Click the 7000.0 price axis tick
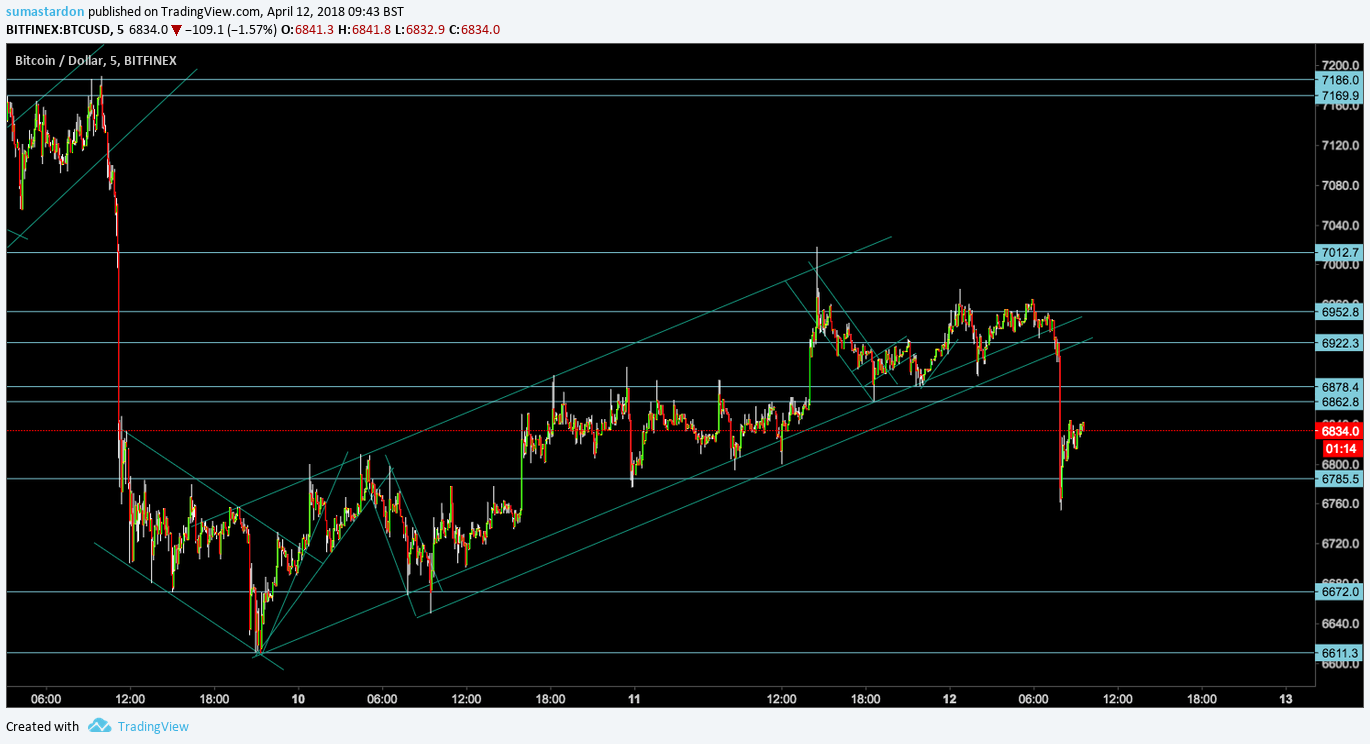1370x744 pixels. [1340, 265]
